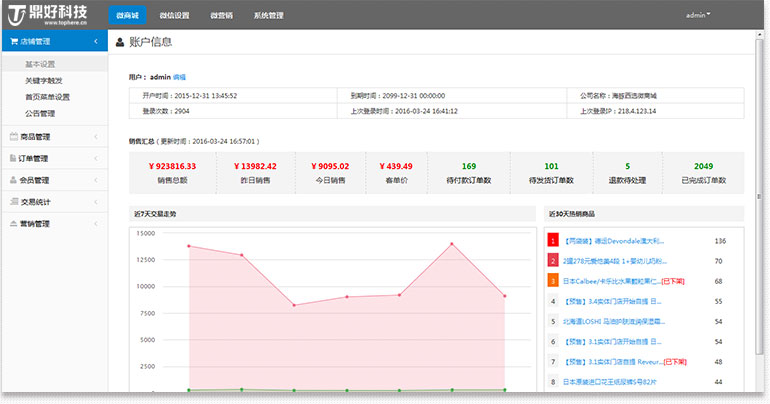
Task: Click the marketing icon beside 营销管理
Action: [12, 224]
